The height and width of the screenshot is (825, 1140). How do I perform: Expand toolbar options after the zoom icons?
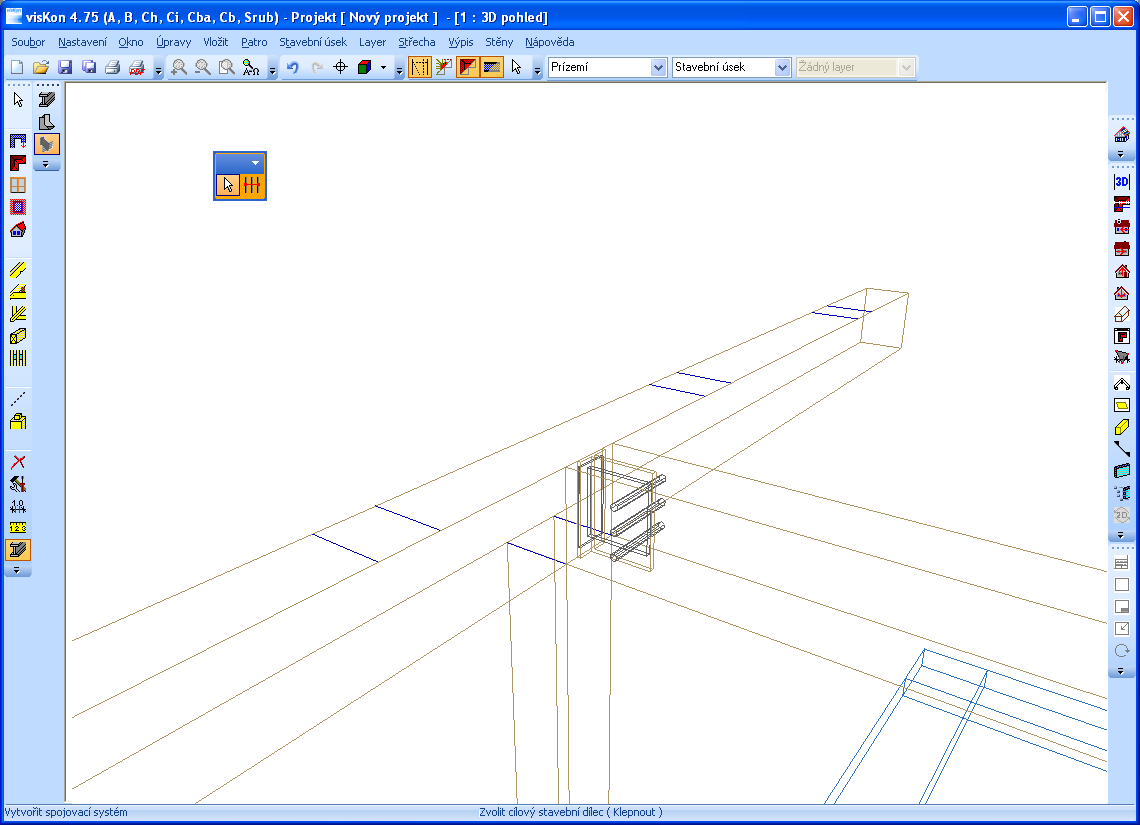[273, 71]
